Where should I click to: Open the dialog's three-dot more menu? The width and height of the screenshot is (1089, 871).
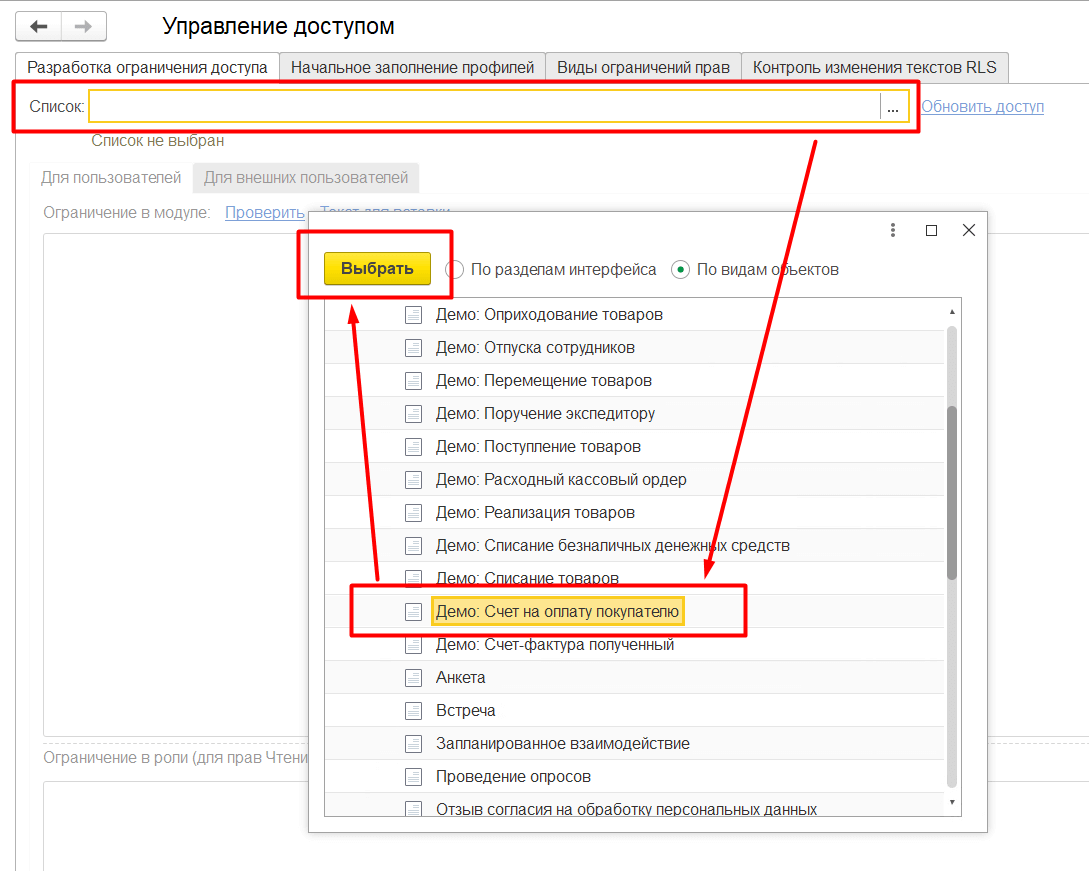tap(893, 230)
